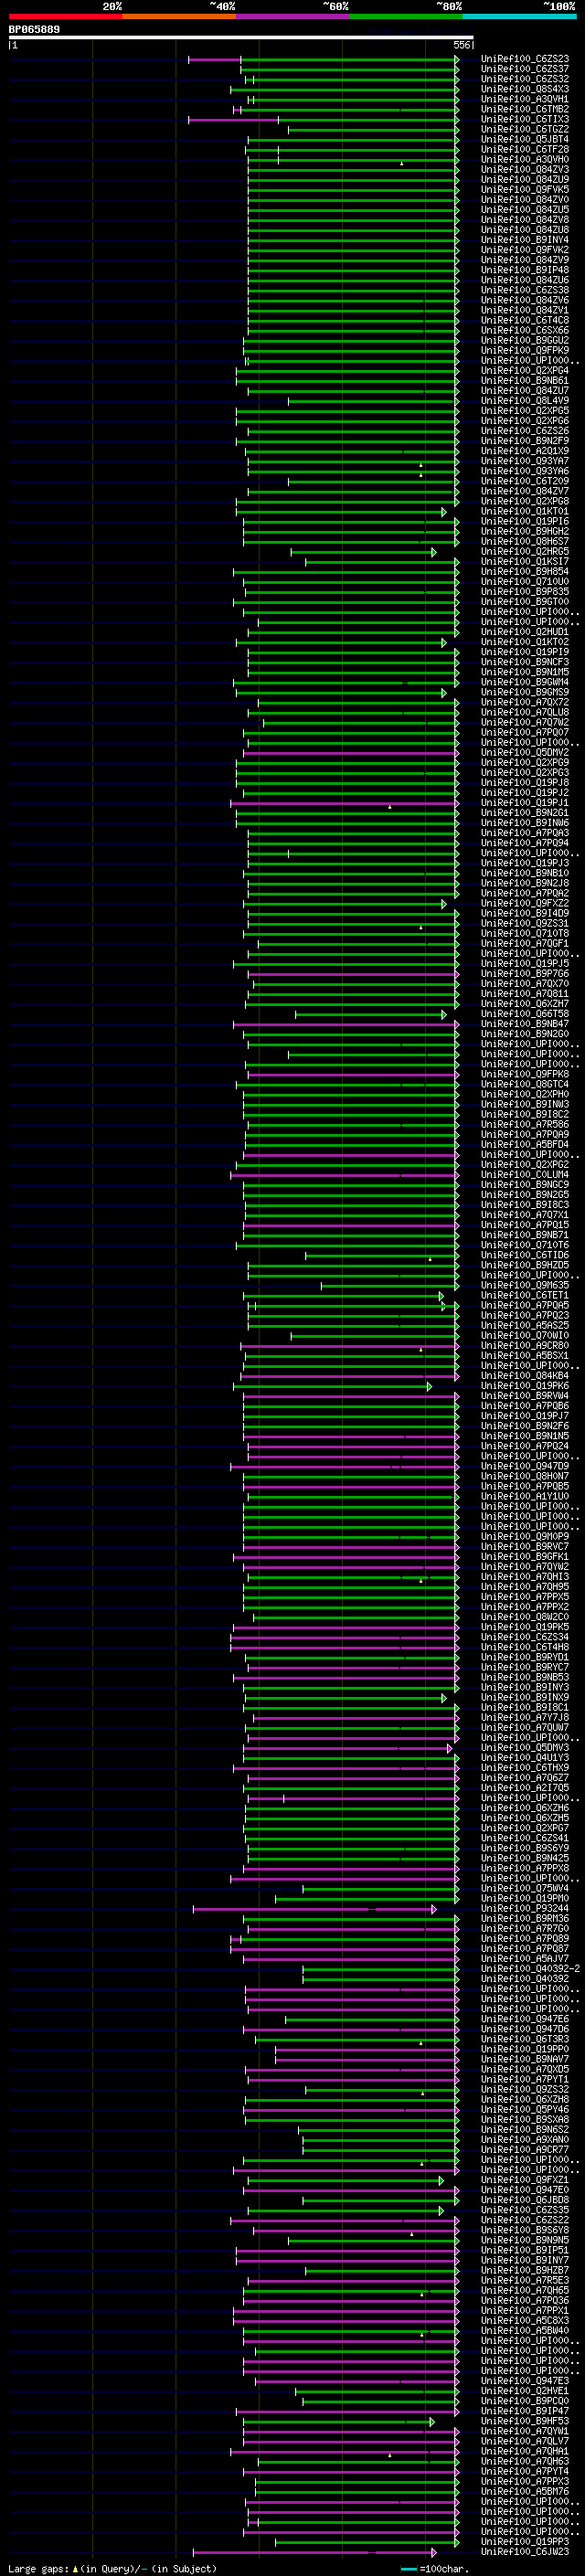585x2576 pixels.
Task: Click the alignment bar of UniRef100_C6TIX3
Action: pyautogui.click(x=323, y=120)
